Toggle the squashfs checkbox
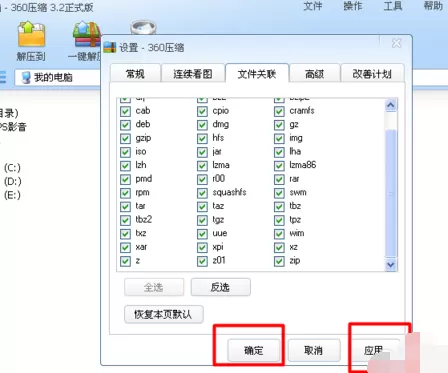The height and width of the screenshot is (373, 448). pyautogui.click(x=202, y=193)
